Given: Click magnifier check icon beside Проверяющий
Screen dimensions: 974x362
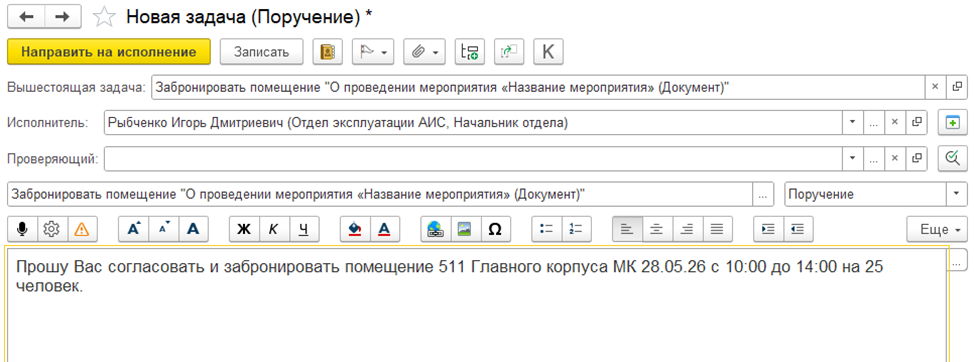Looking at the screenshot, I should [x=952, y=158].
